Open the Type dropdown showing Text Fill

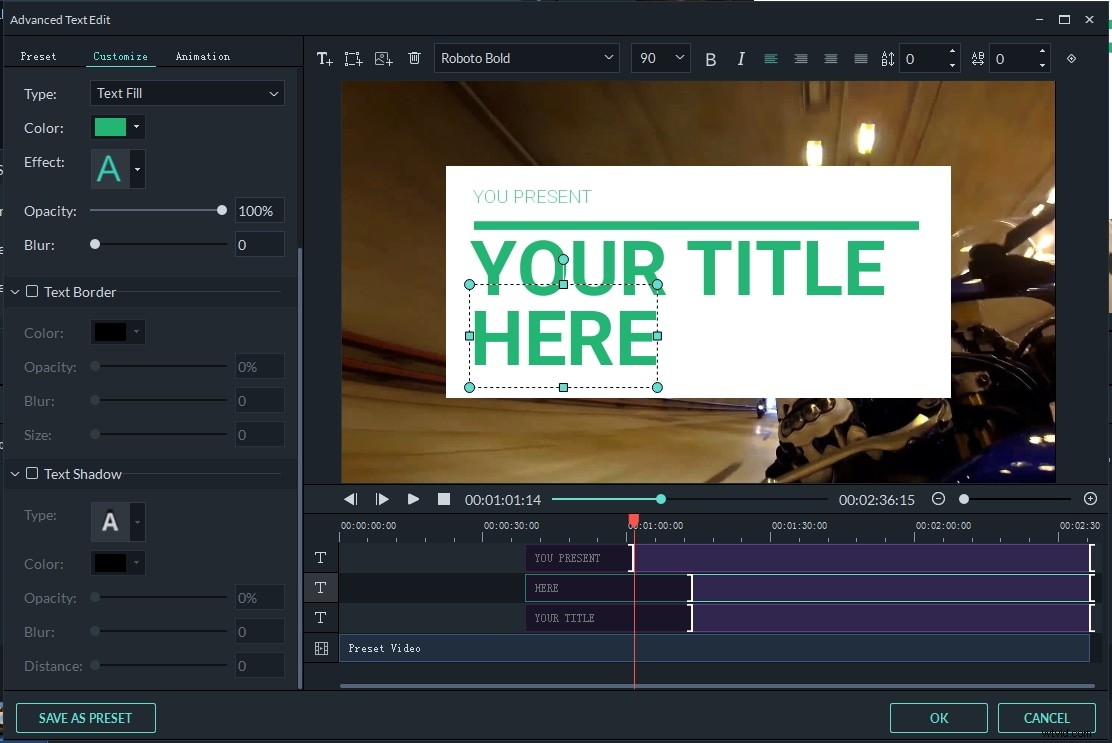pyautogui.click(x=187, y=93)
